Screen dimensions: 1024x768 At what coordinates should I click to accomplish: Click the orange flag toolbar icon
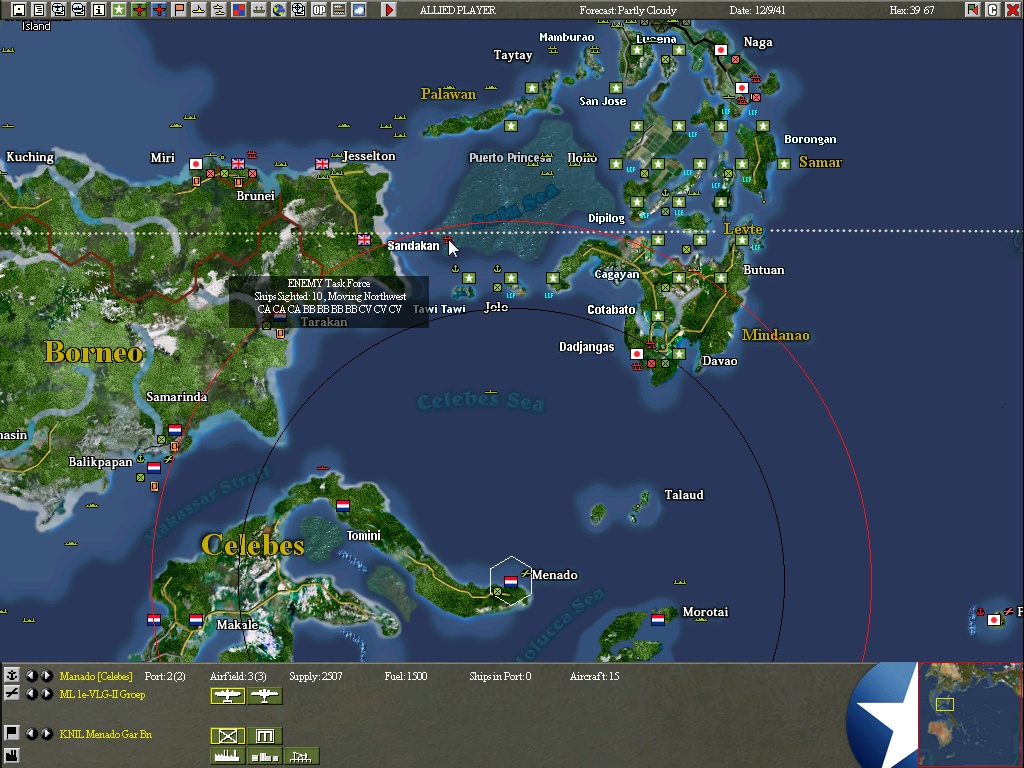pos(179,10)
